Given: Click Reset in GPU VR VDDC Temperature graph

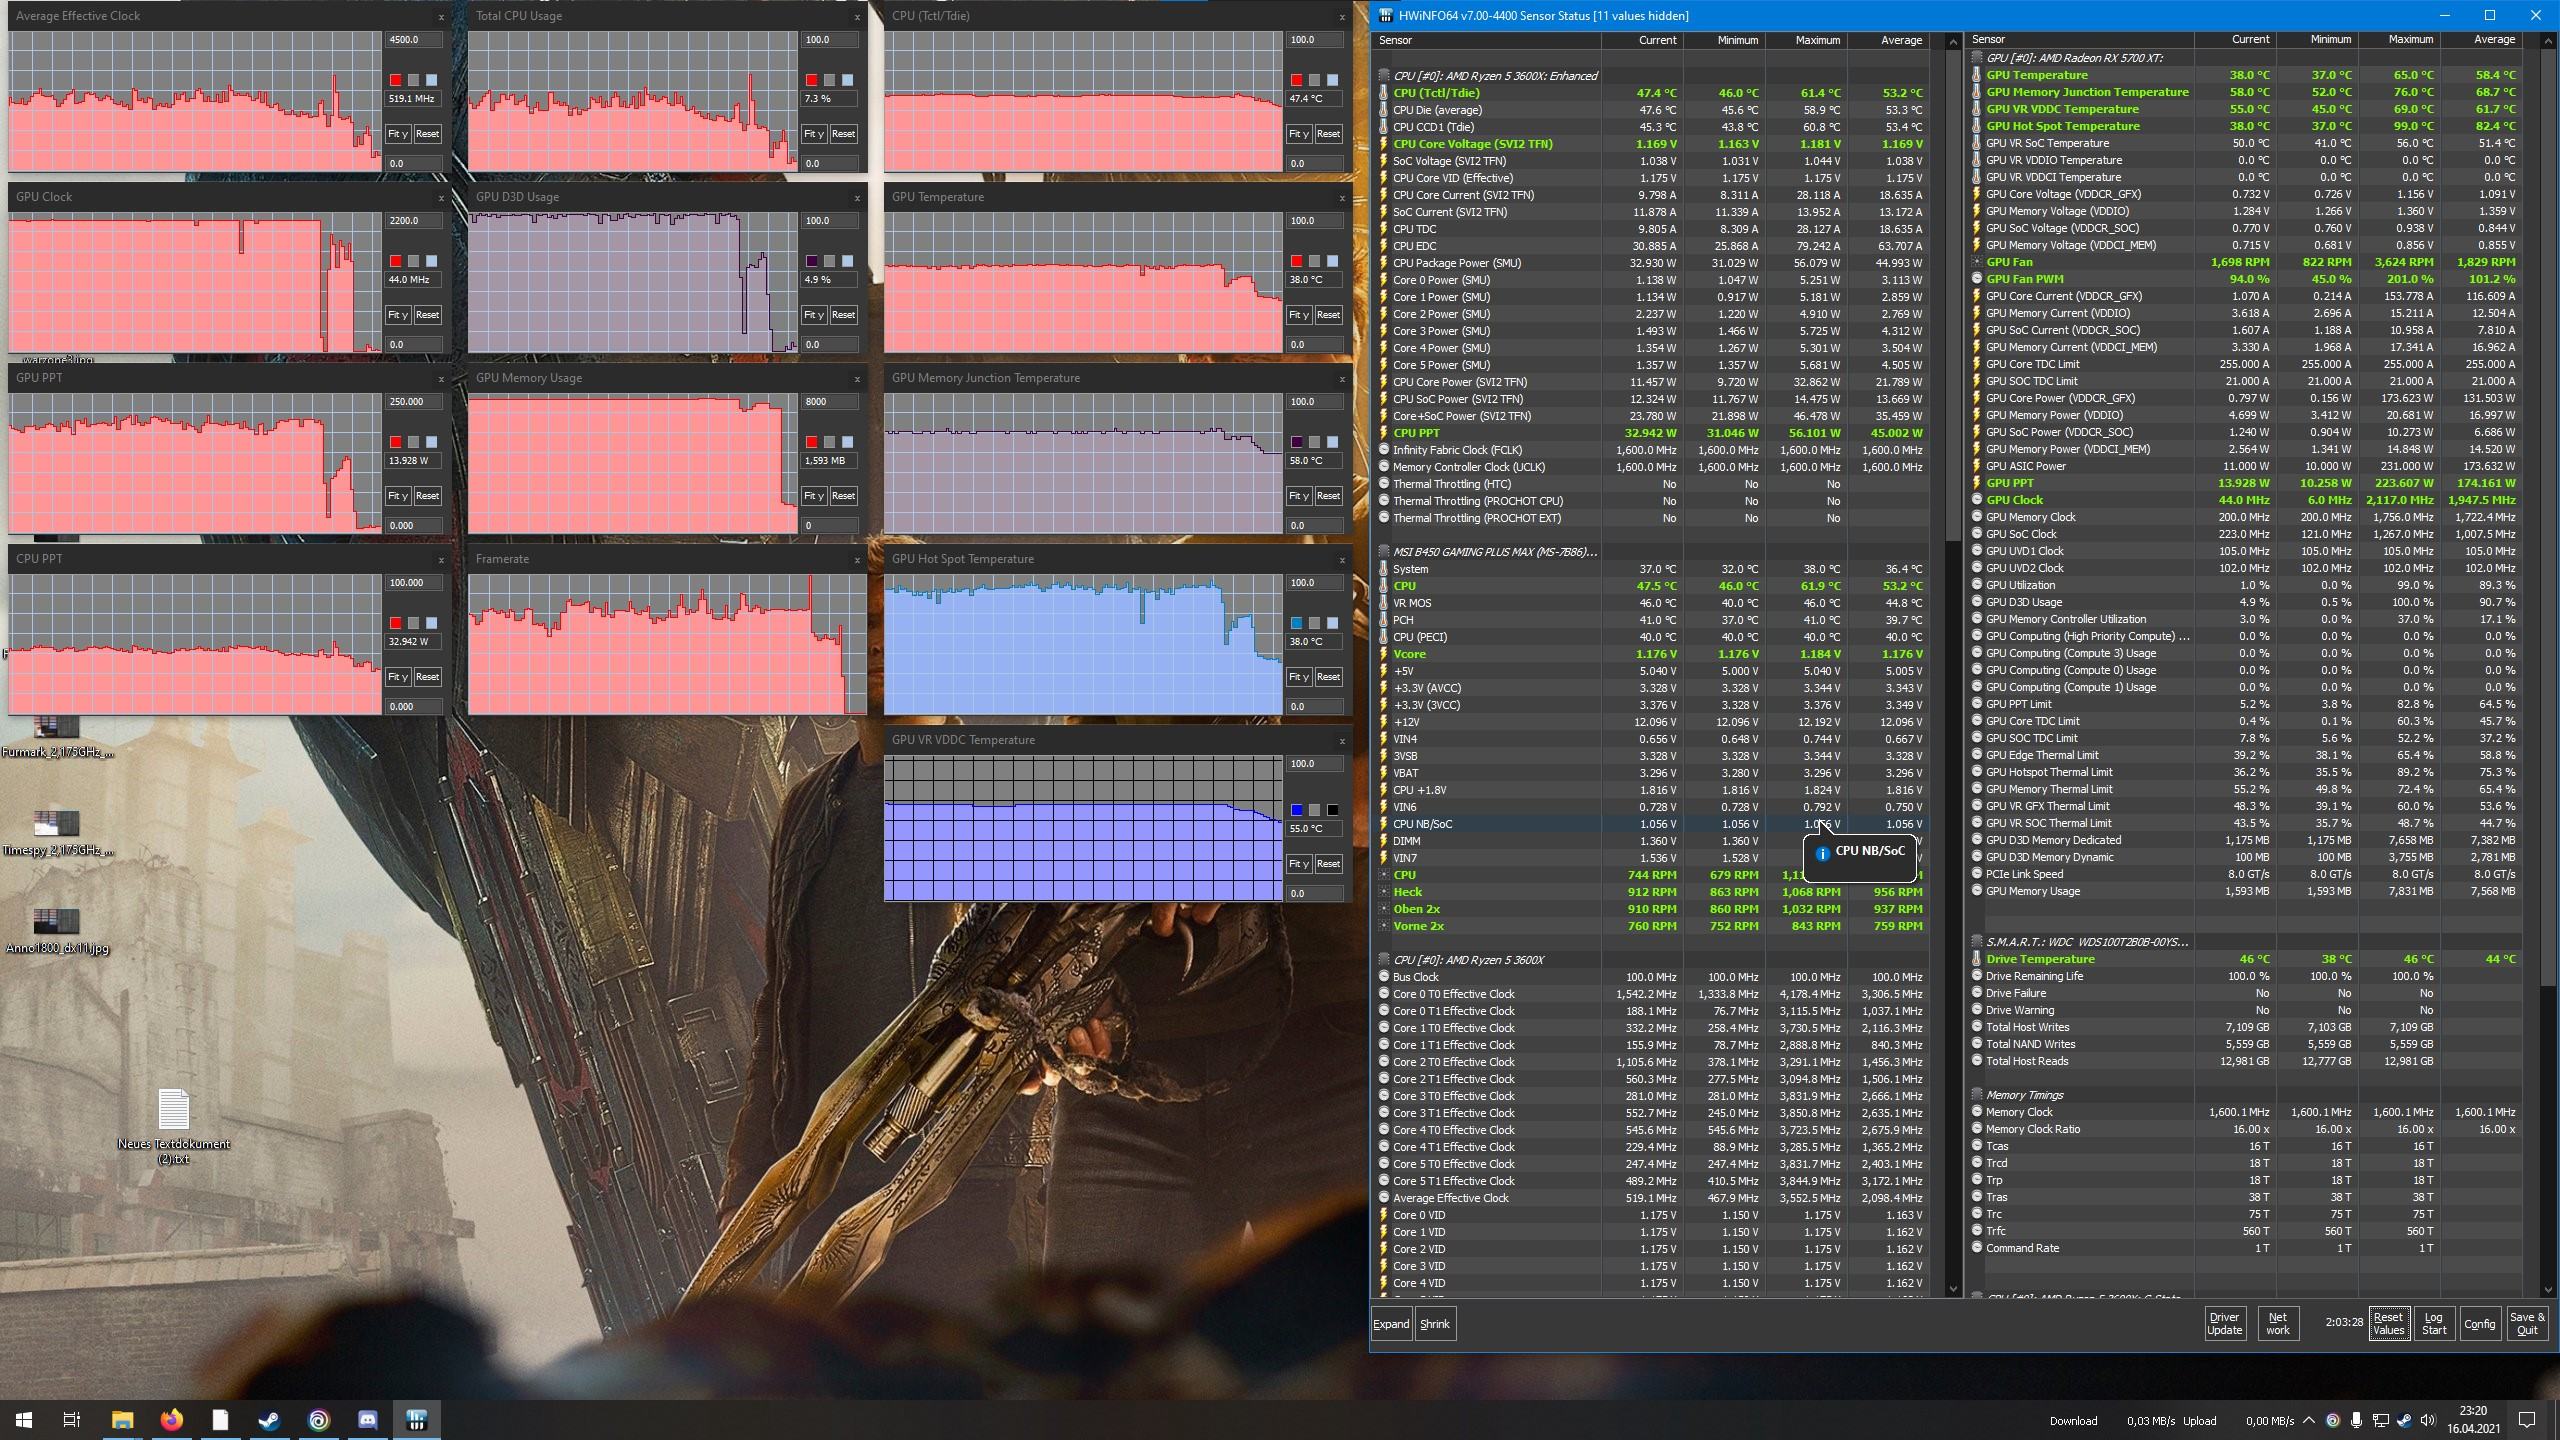Looking at the screenshot, I should 1328,864.
